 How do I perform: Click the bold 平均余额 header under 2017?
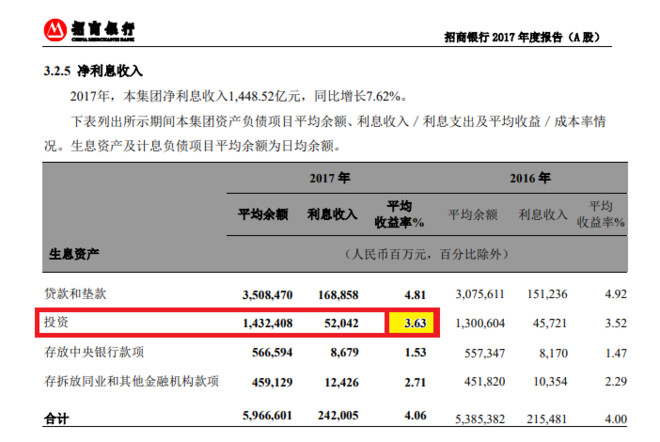[x=263, y=214]
